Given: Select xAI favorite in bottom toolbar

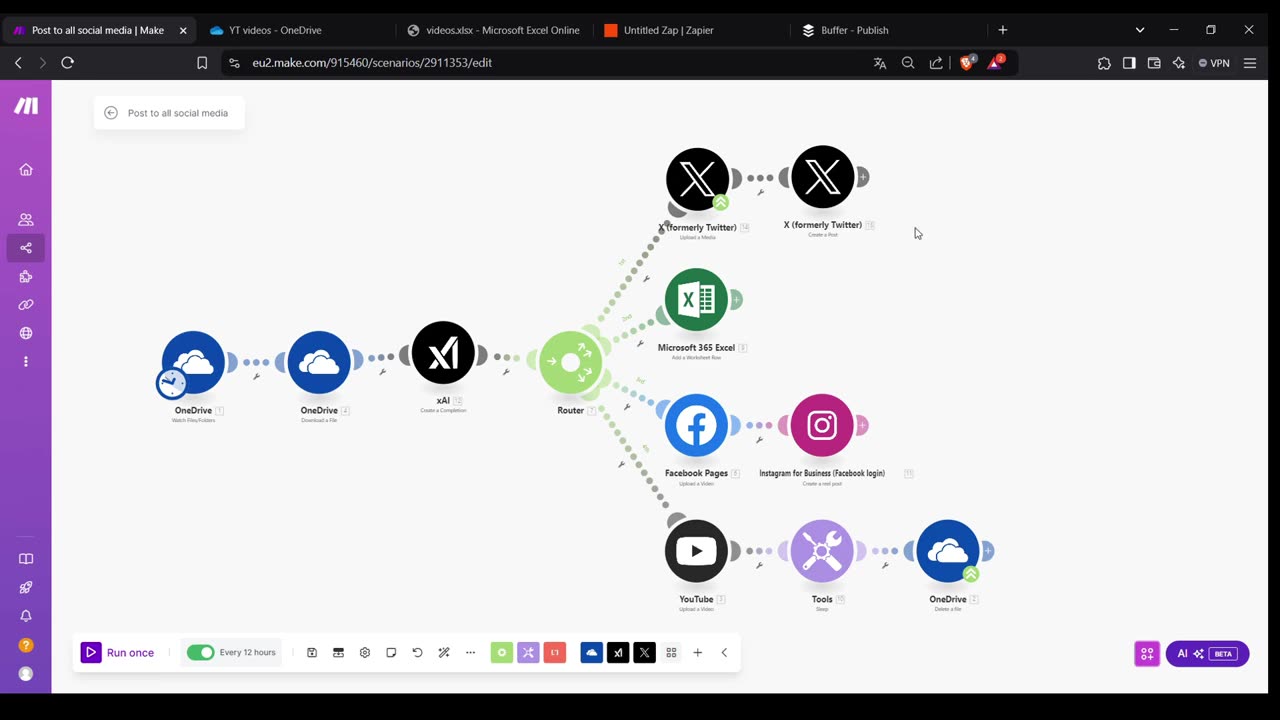Looking at the screenshot, I should coord(618,652).
